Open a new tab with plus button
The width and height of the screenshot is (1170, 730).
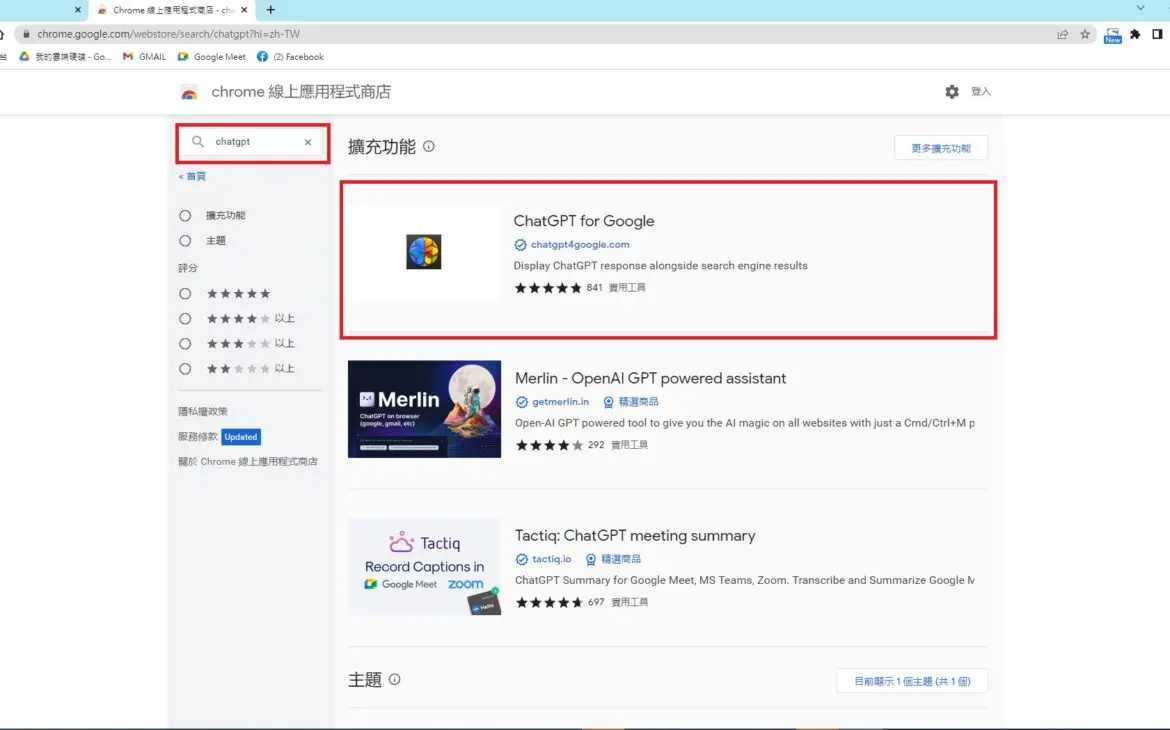pyautogui.click(x=270, y=10)
